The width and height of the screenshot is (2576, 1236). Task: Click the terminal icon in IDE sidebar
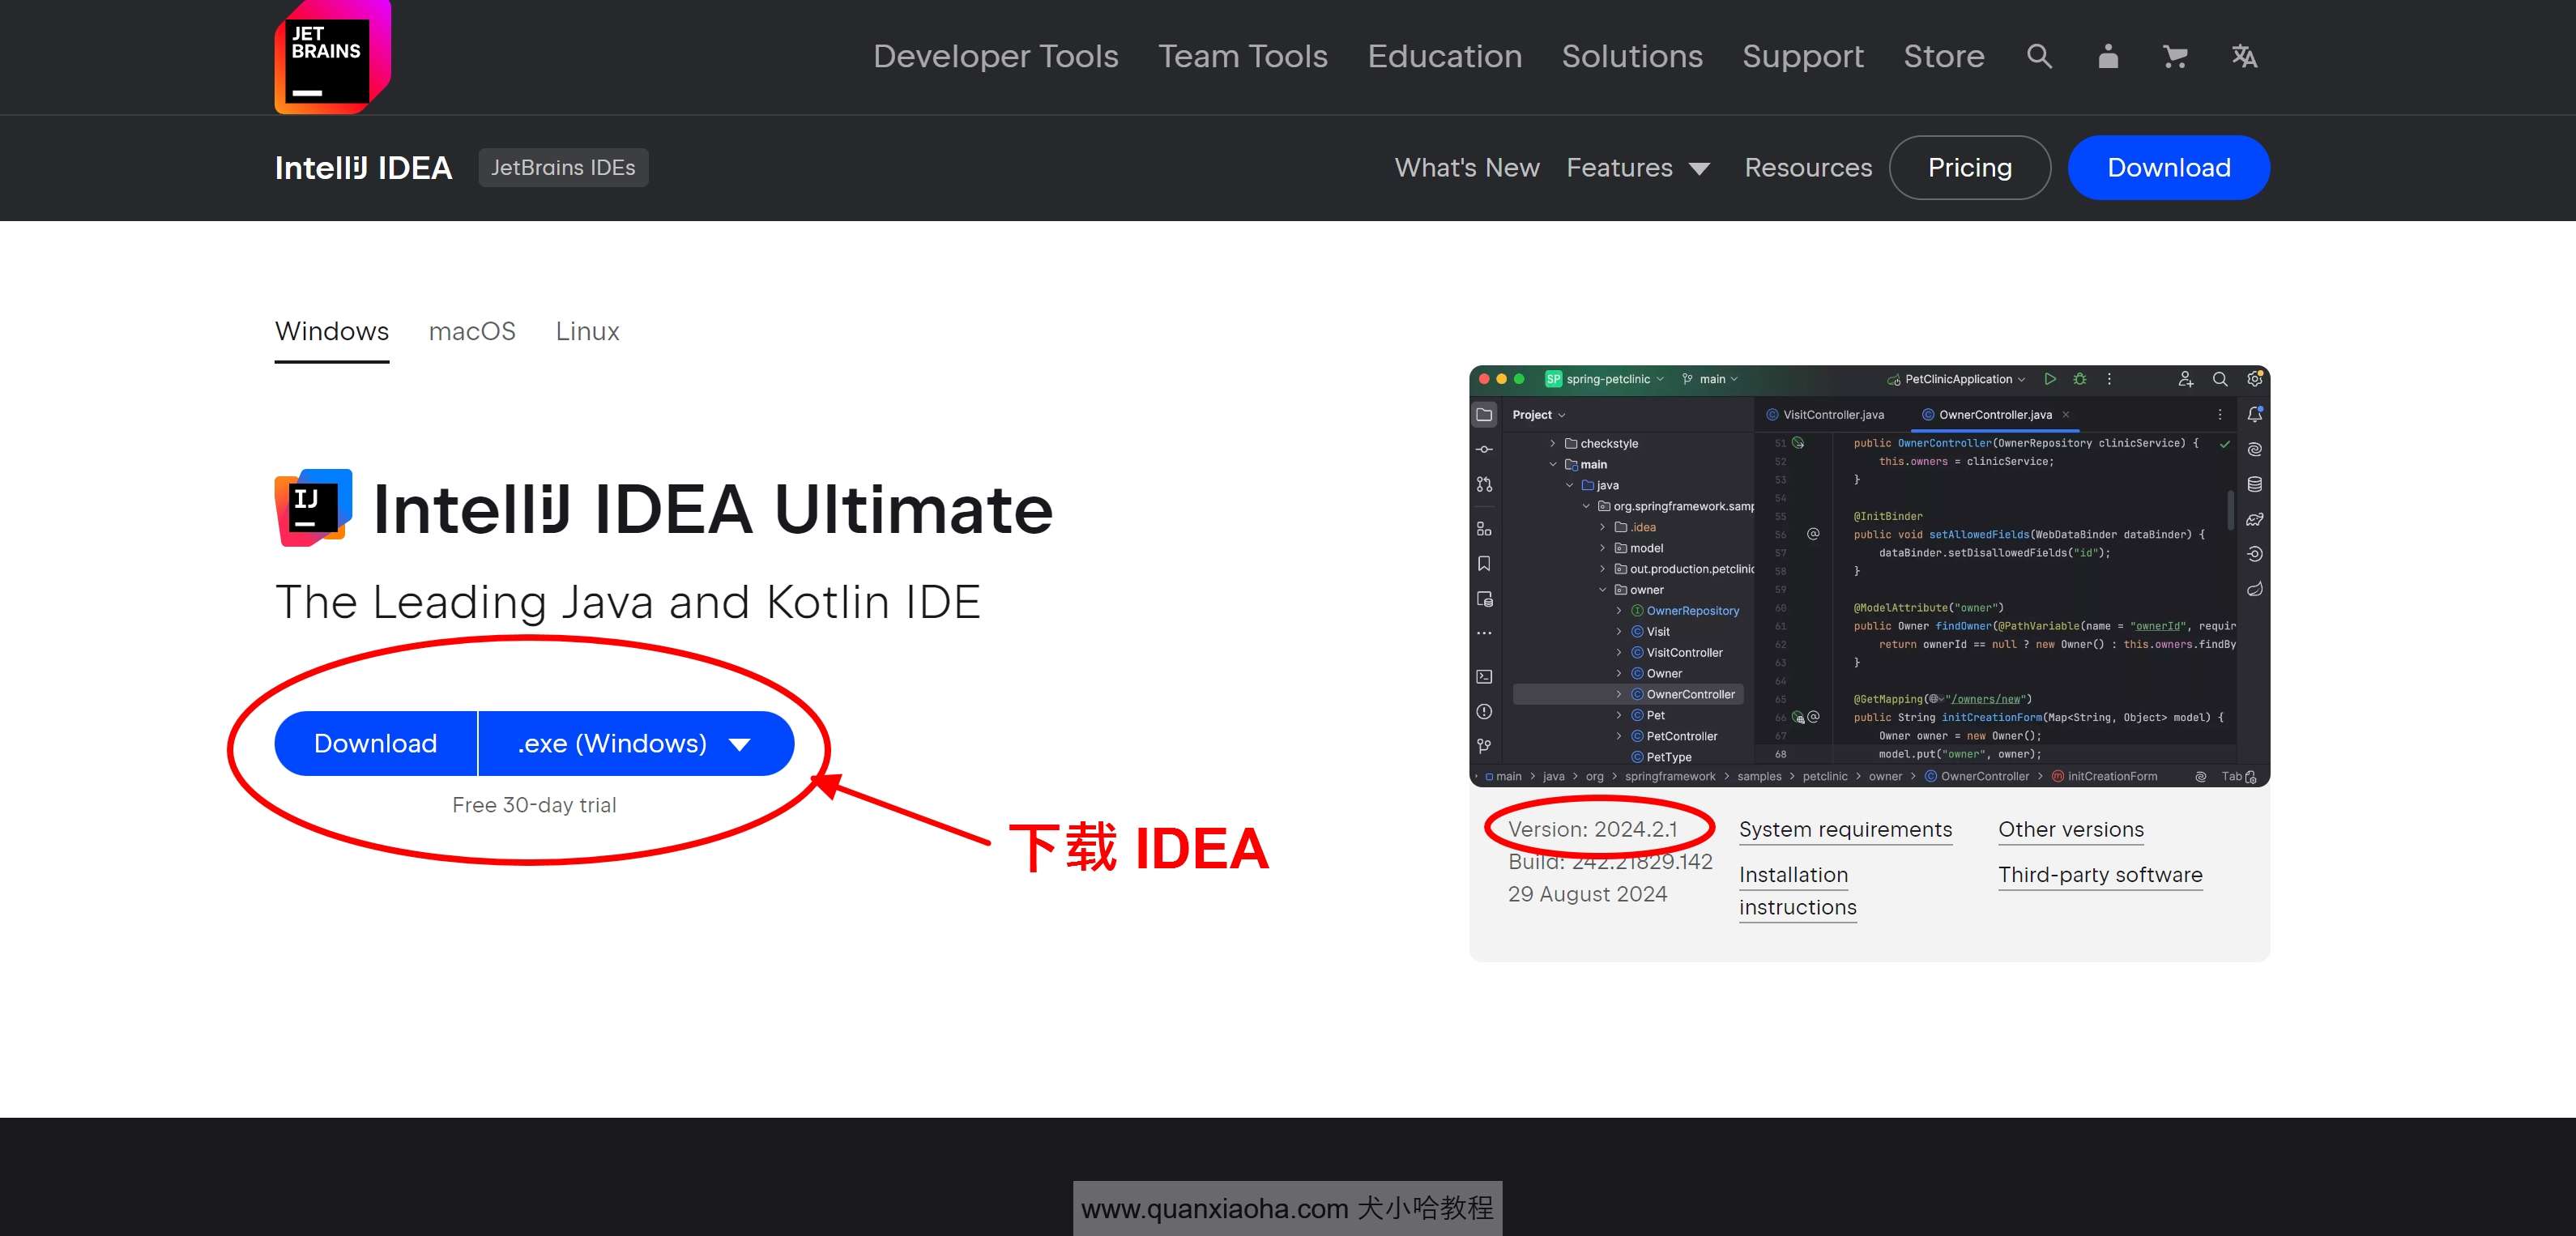coord(1484,677)
